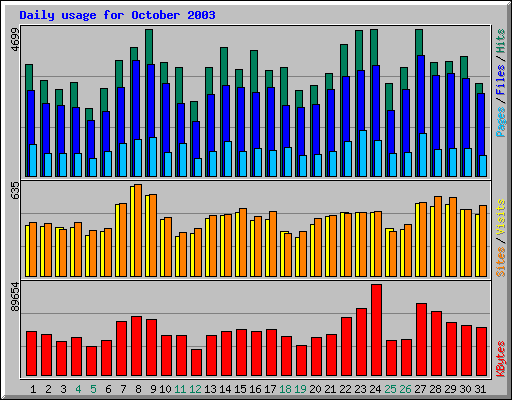This screenshot has width=512, height=400.
Task: Select the yellow Visits bar for day 19
Action: coord(297,257)
